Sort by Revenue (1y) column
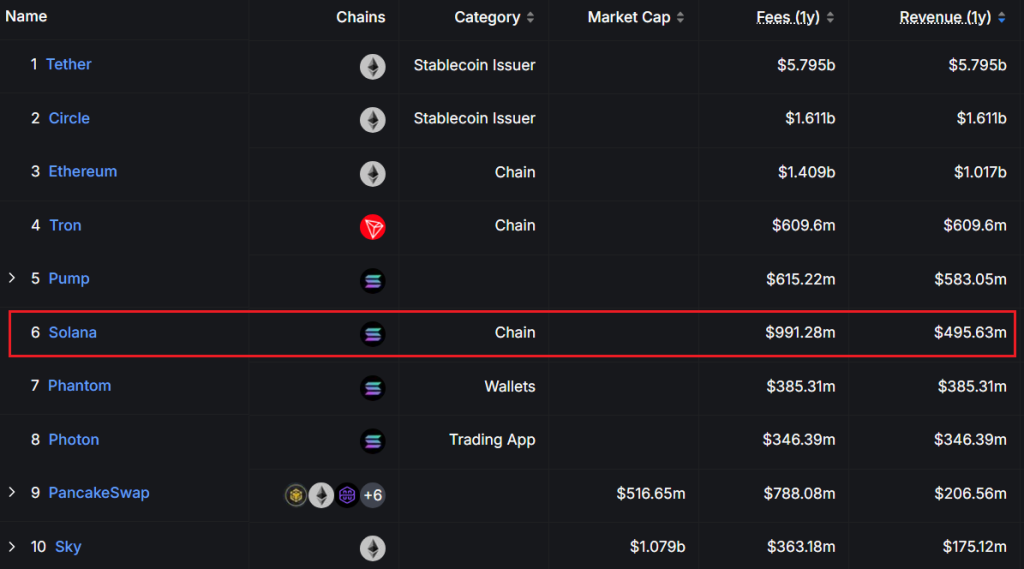Viewport: 1024px width, 569px height. coord(952,17)
